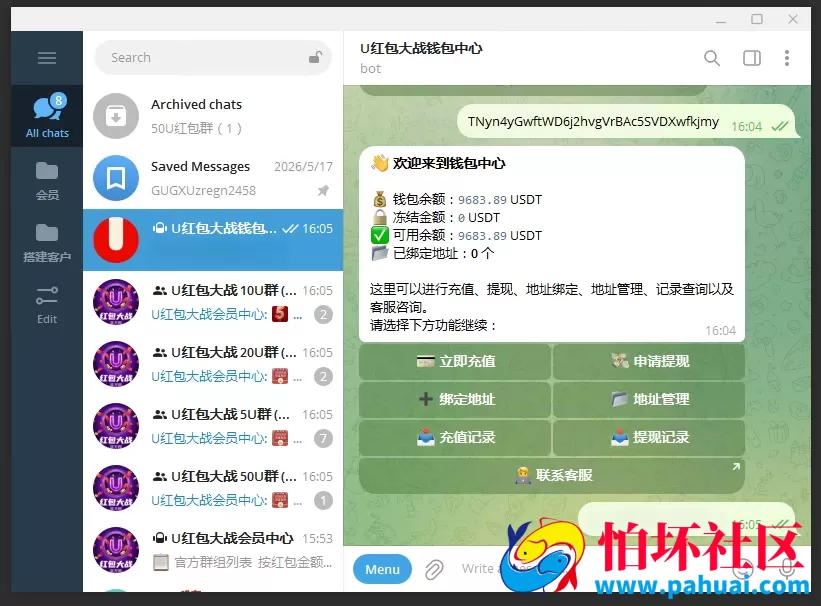821x606 pixels.
Task: Search in this chat via magnifier icon
Action: (712, 58)
